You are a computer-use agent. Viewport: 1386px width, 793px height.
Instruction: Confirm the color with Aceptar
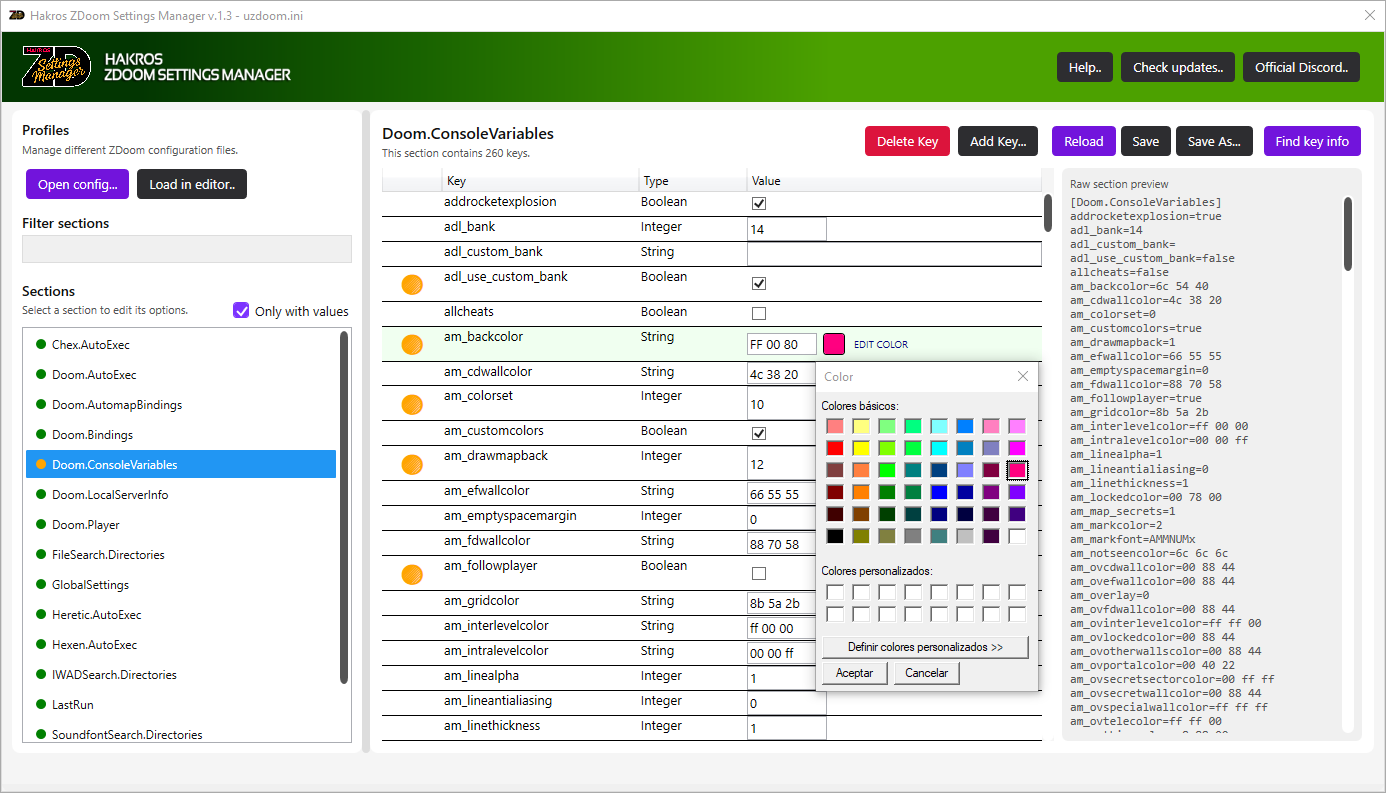(855, 673)
